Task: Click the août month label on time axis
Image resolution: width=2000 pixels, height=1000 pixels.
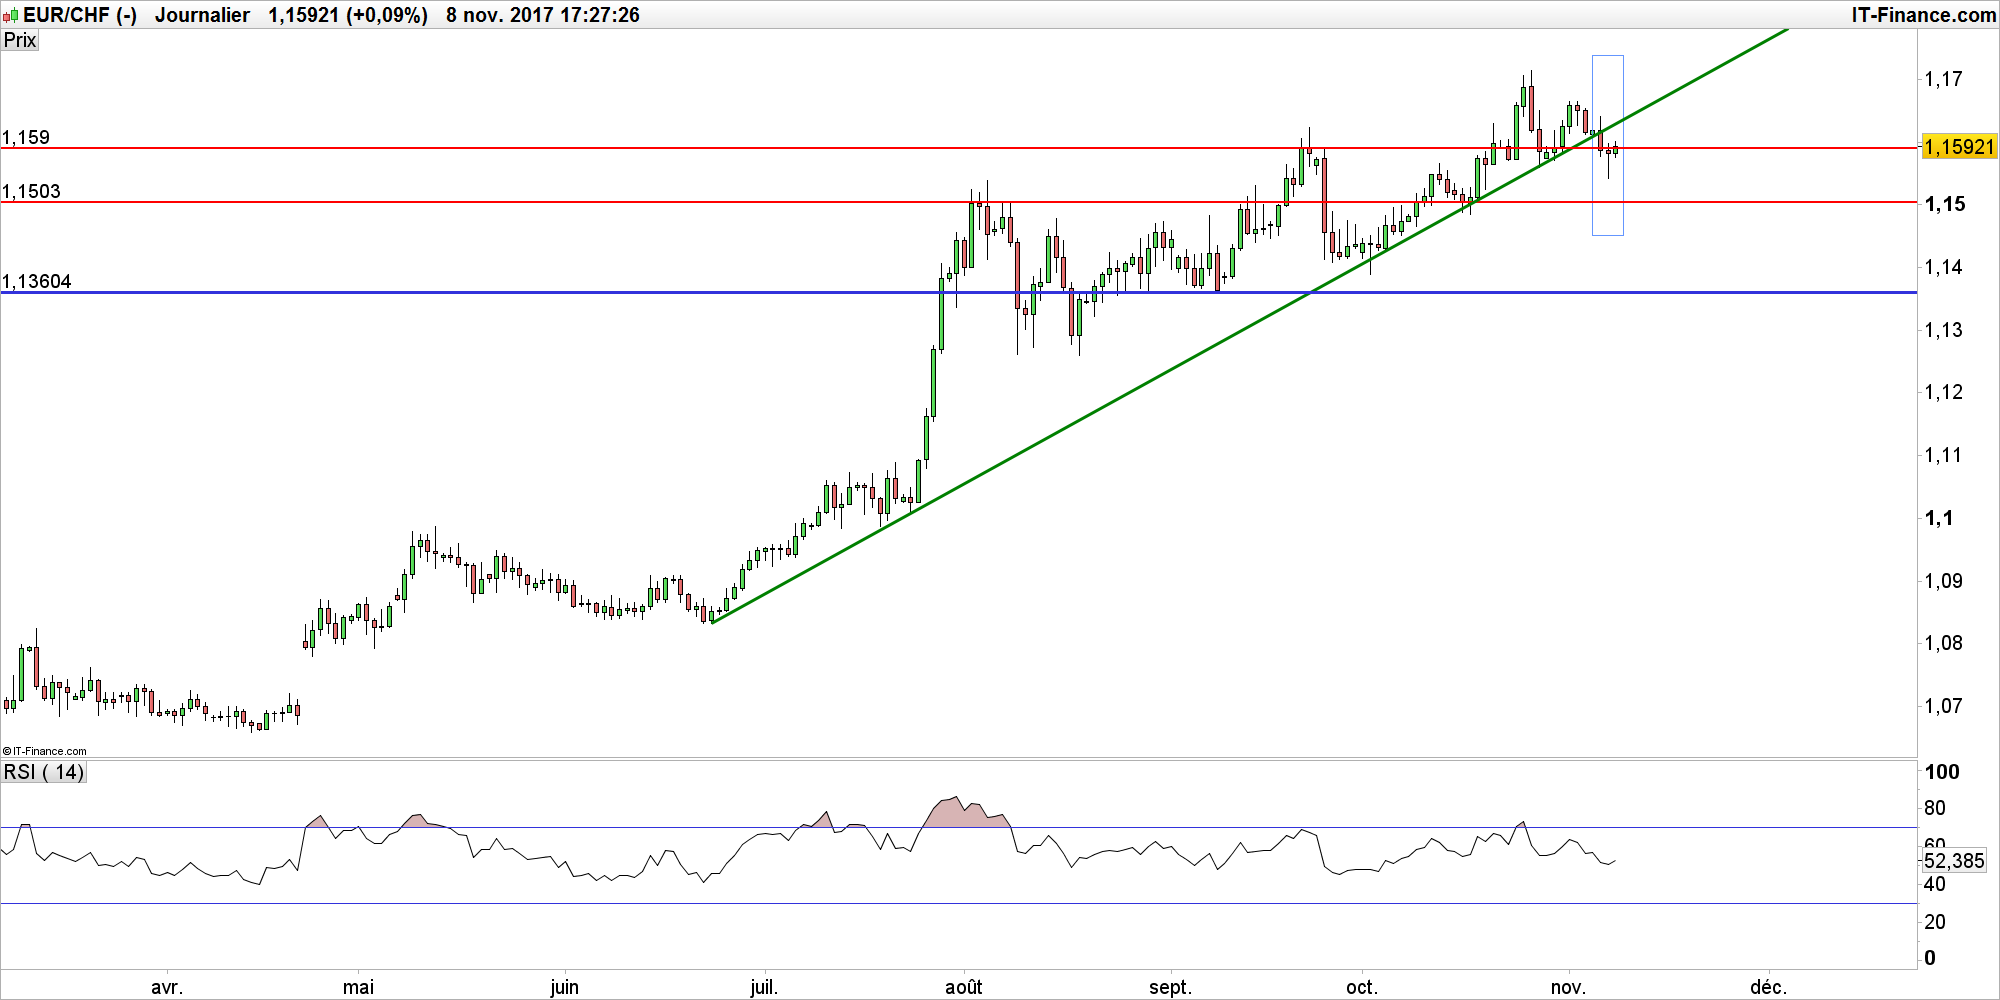Action: (x=964, y=987)
